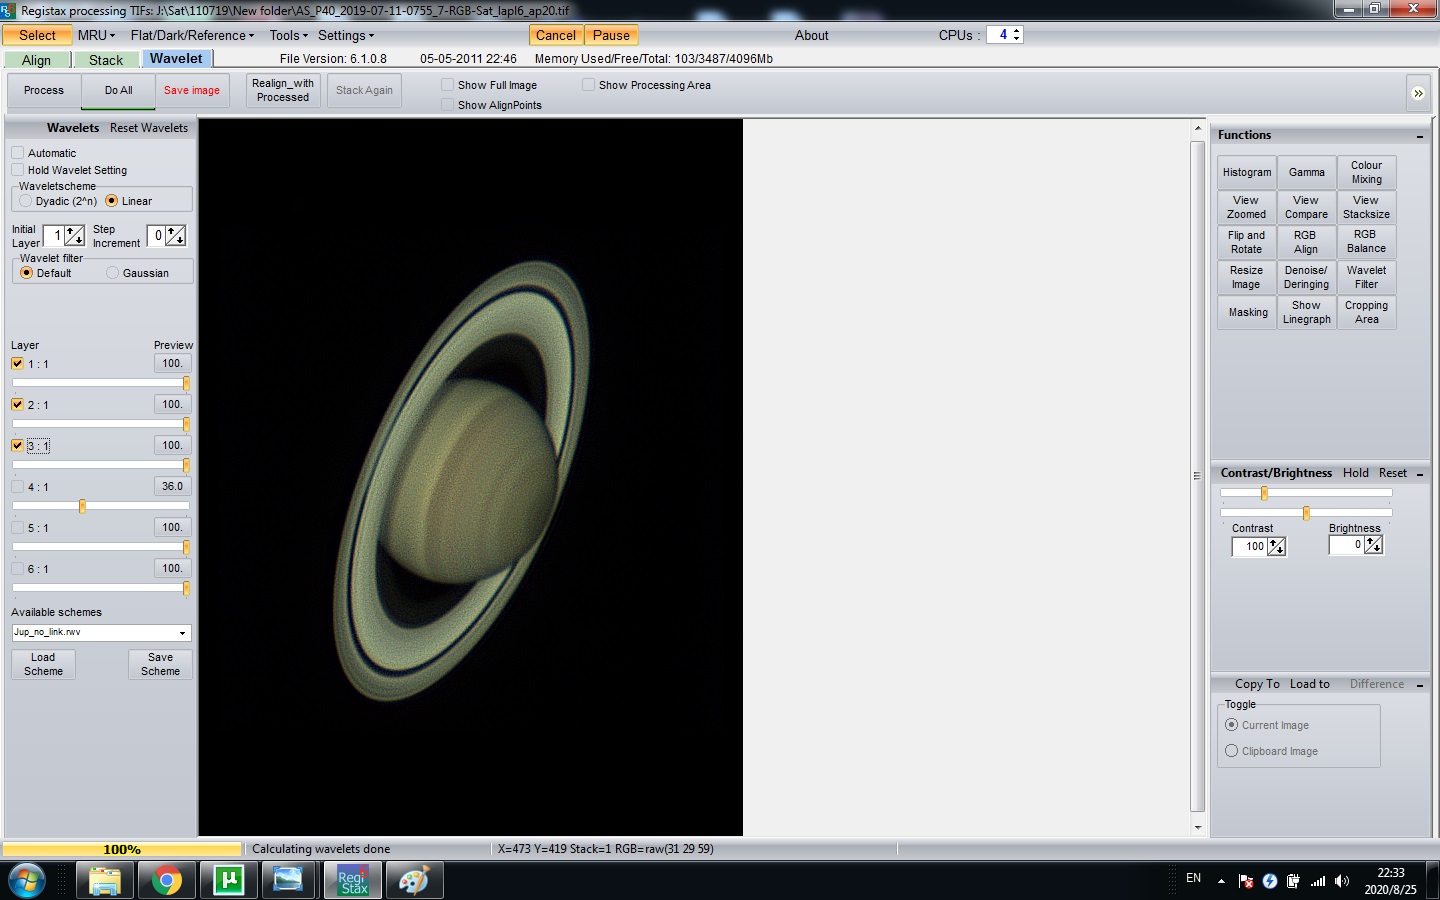This screenshot has width=1440, height=900.
Task: Select Dyadic (2^n) wavelet scheme
Action: point(26,201)
